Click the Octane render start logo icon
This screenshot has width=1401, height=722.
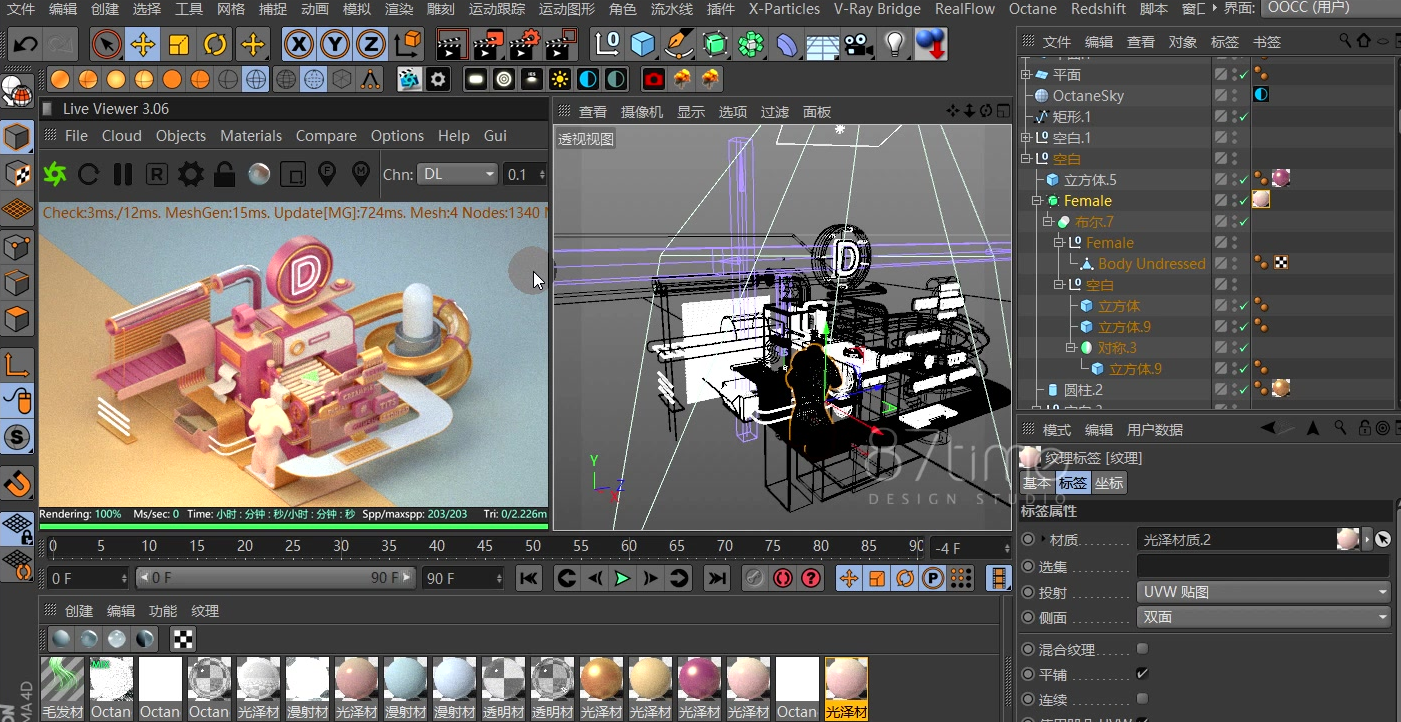coord(54,175)
